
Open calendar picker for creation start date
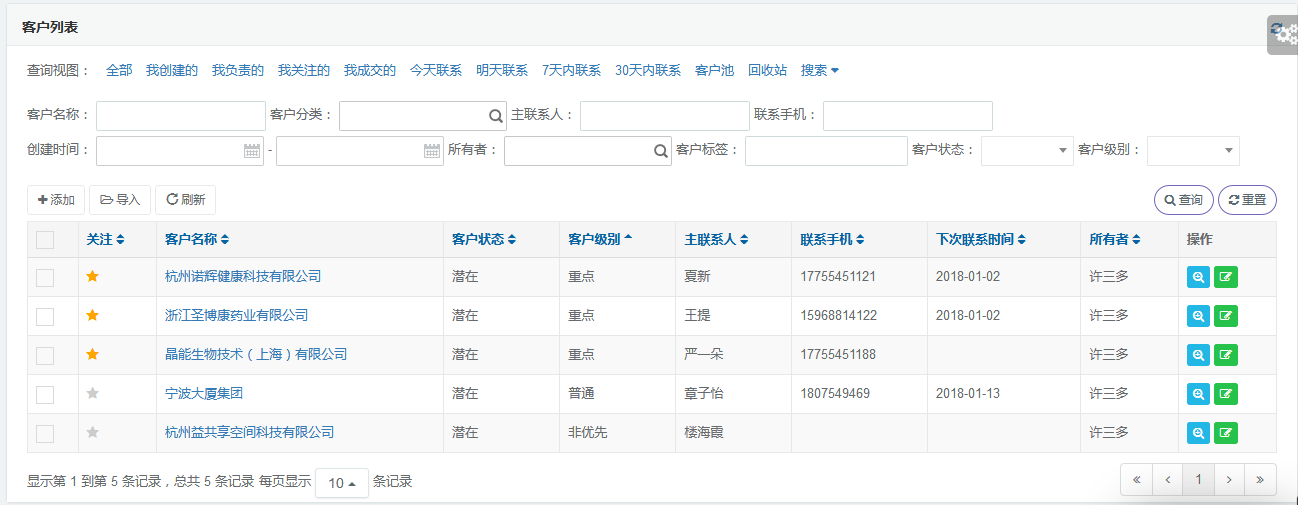coord(252,151)
